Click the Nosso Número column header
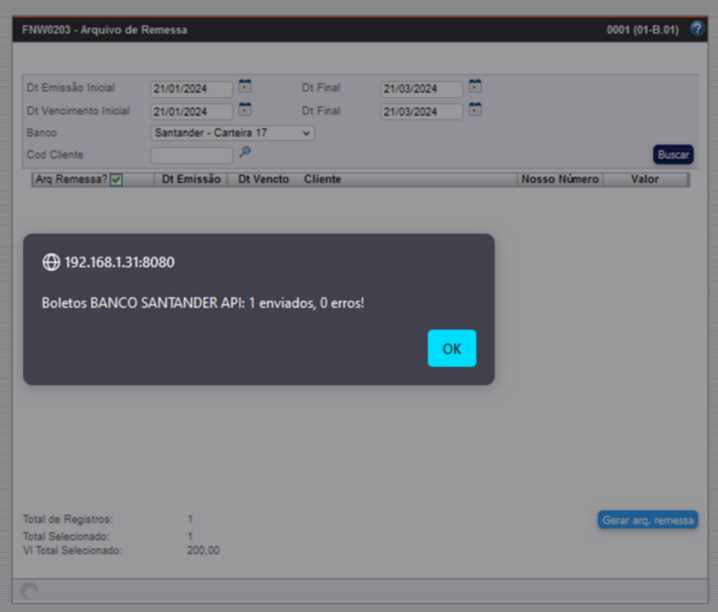The image size is (718, 612). click(560, 180)
